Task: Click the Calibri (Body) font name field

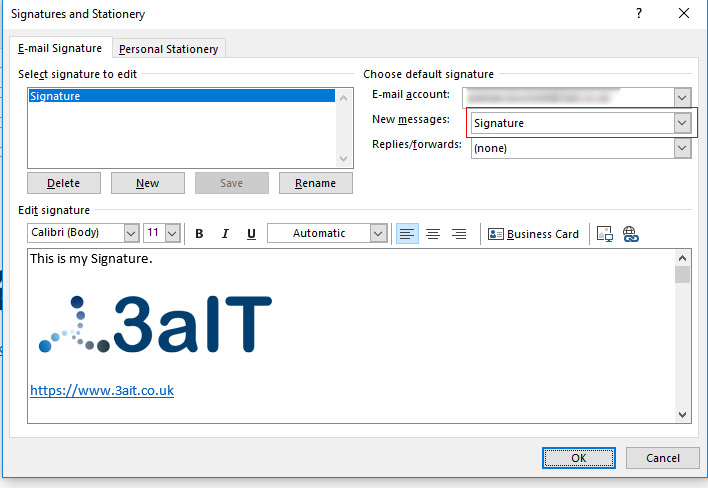Action: (76, 233)
